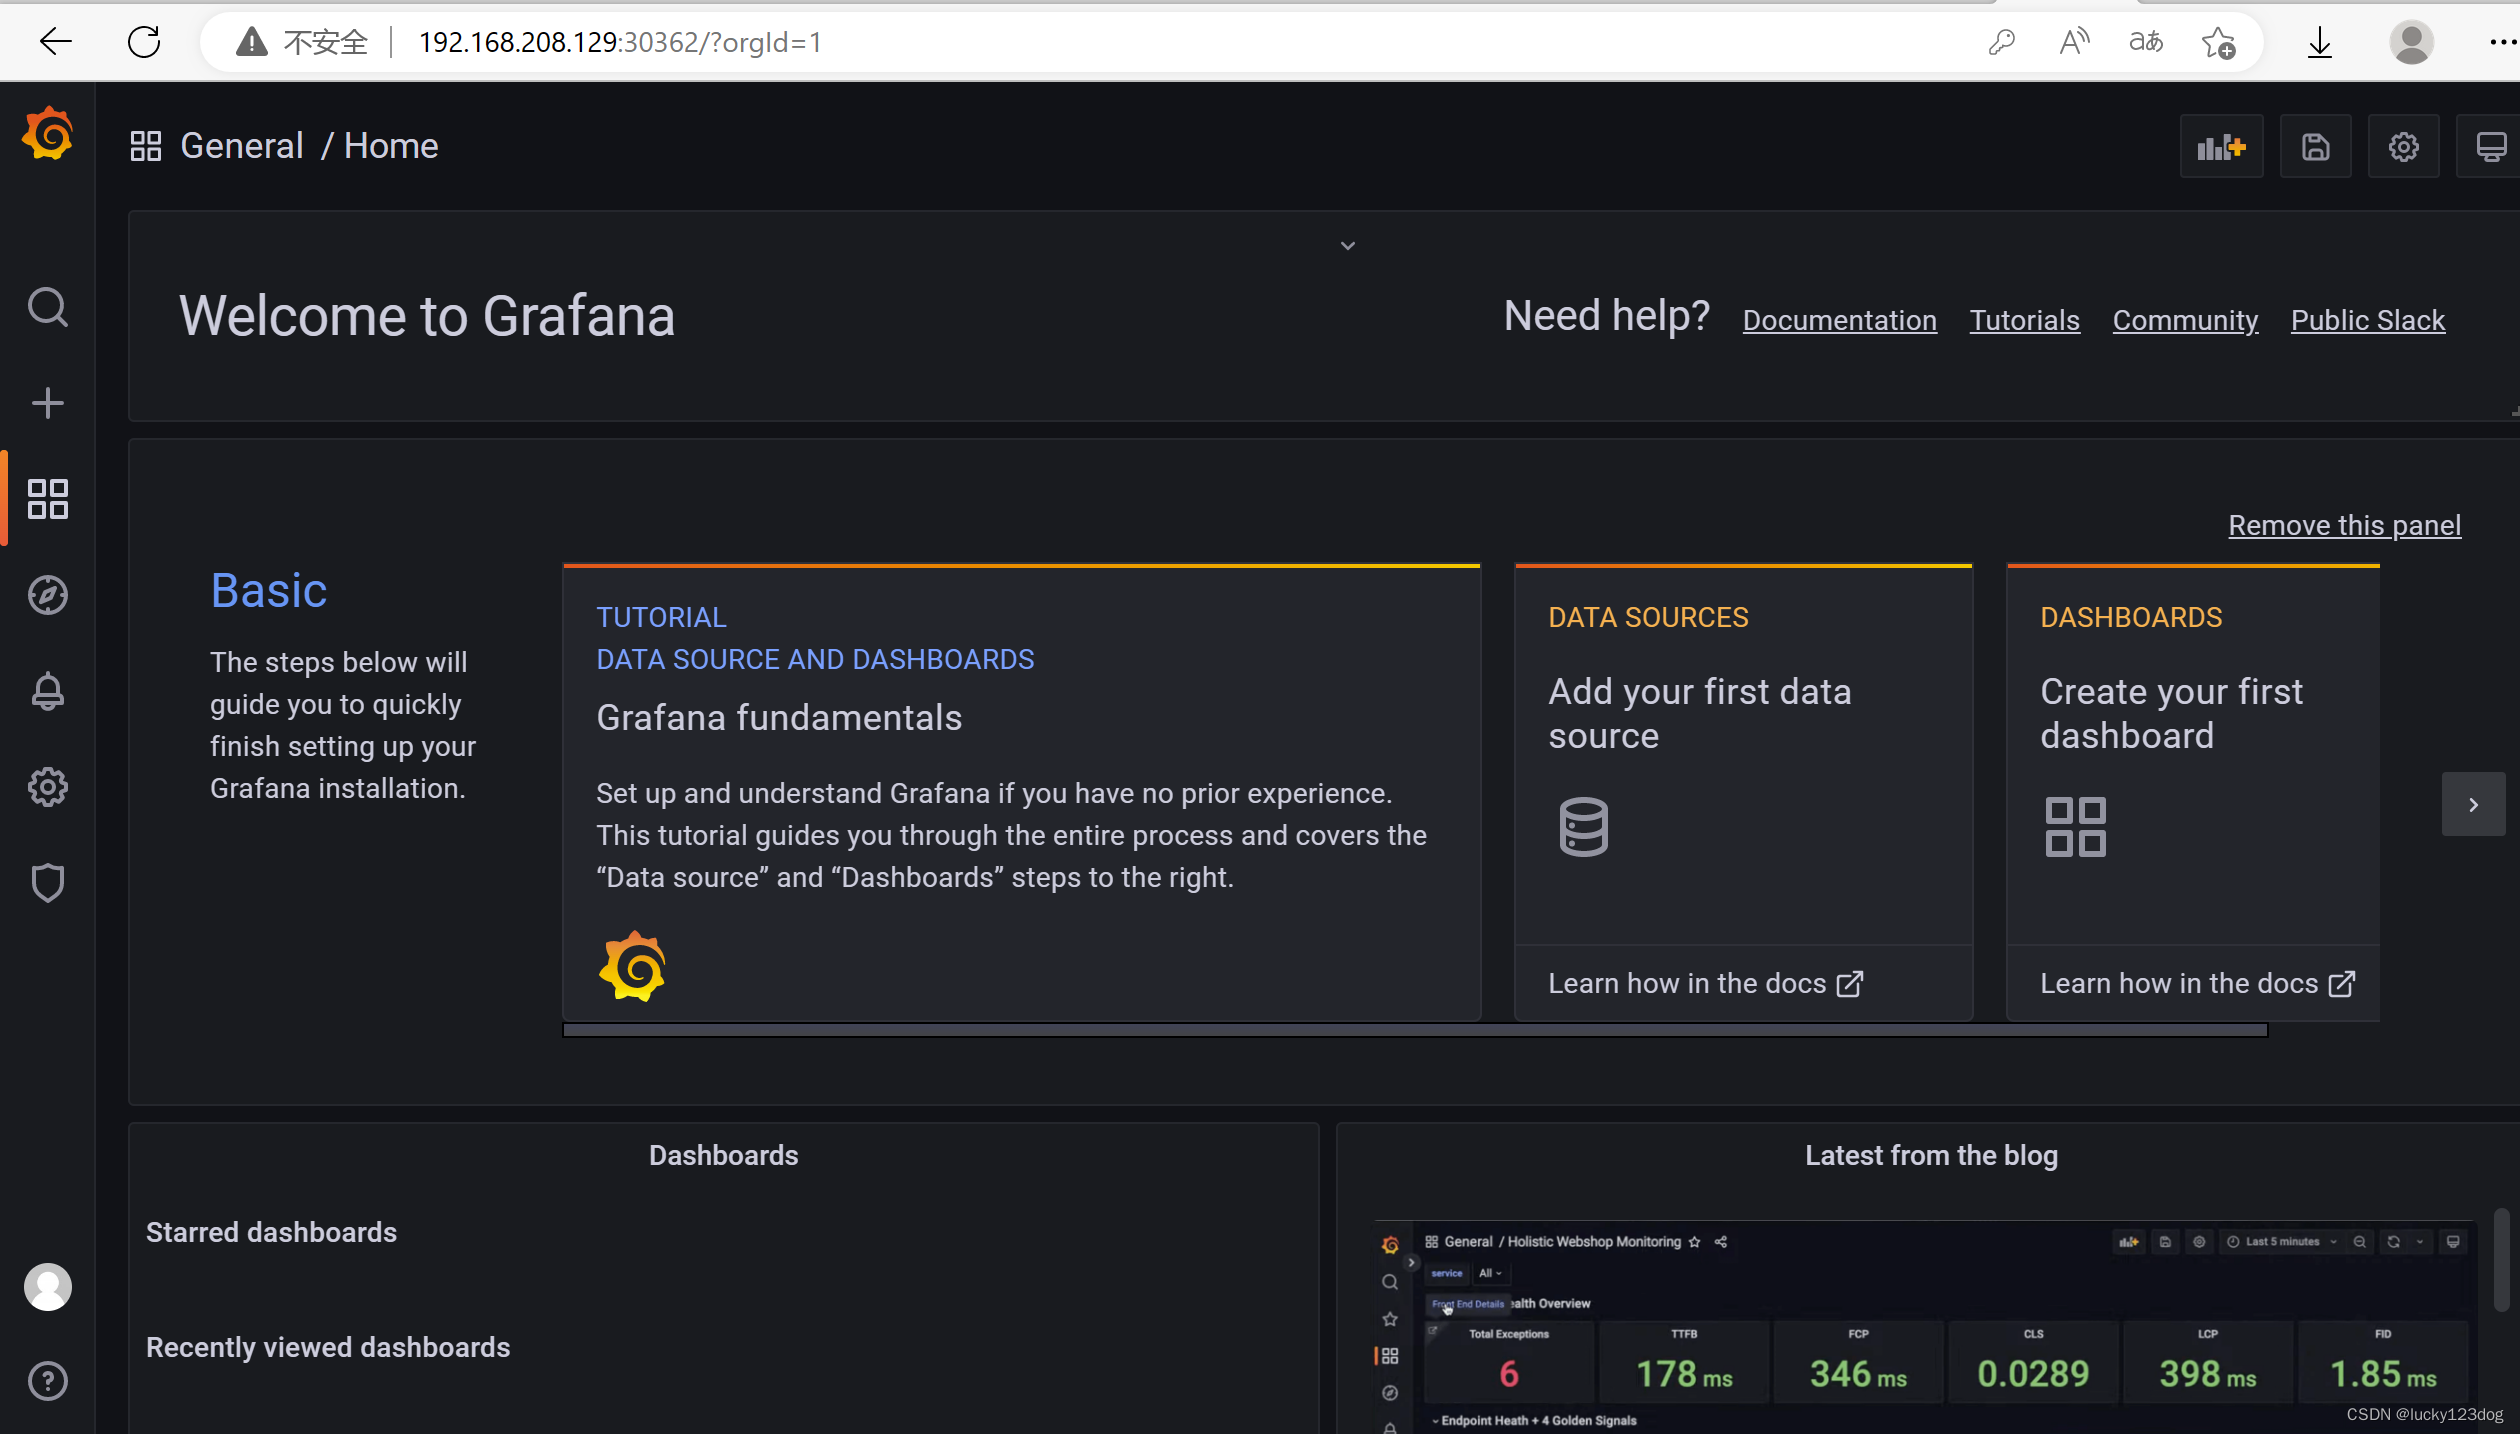Open the Documentation link
Screen dimensions: 2520x1434
(x=1839, y=320)
